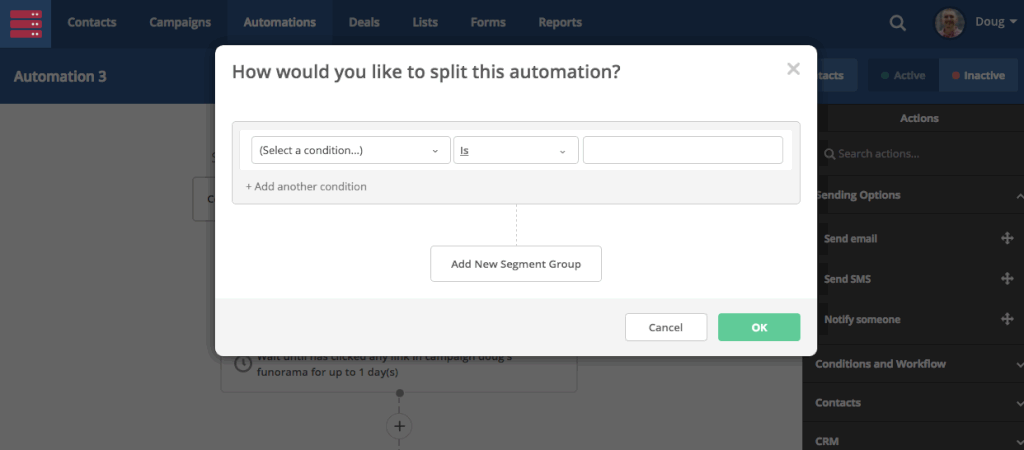
Task: Close the split automation dialog
Action: [793, 69]
